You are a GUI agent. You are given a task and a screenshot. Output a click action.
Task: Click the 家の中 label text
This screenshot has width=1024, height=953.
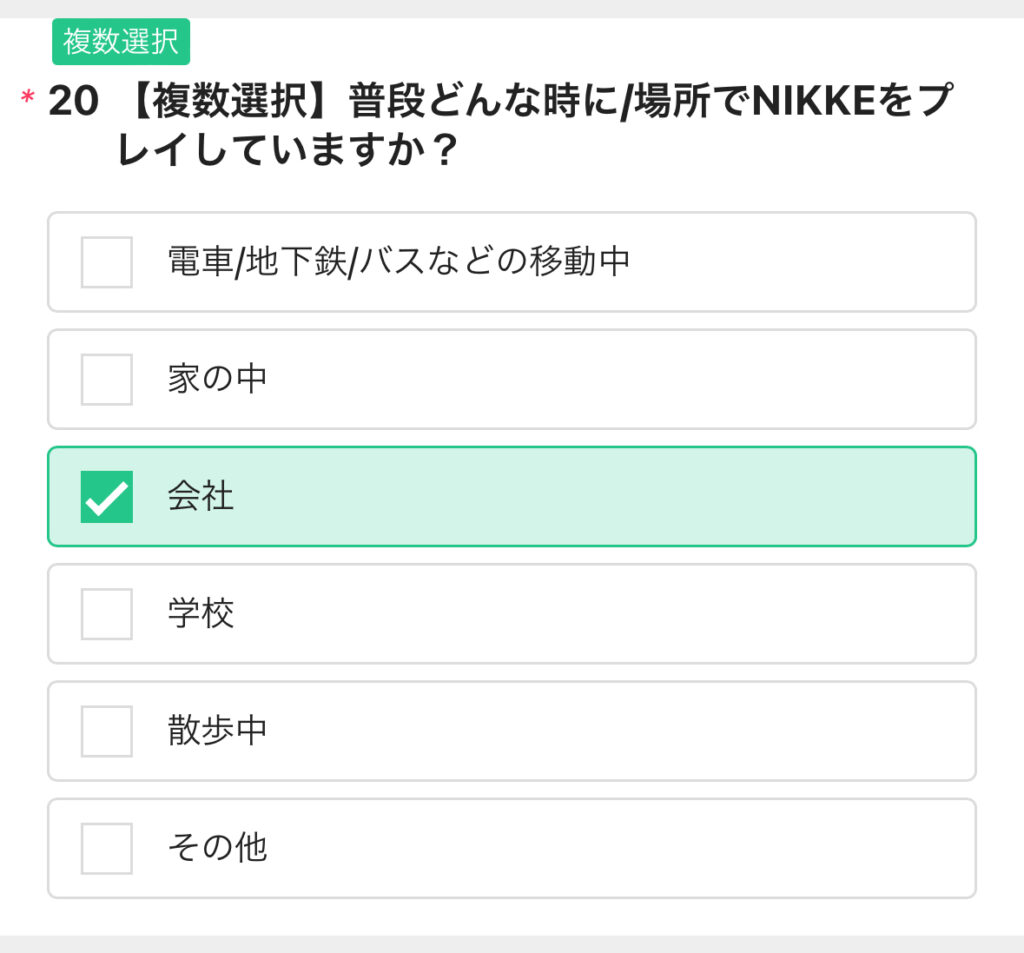pos(217,379)
